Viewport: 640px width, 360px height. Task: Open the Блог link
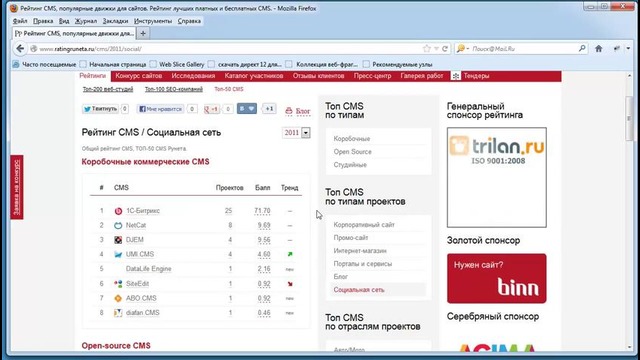tap(302, 111)
